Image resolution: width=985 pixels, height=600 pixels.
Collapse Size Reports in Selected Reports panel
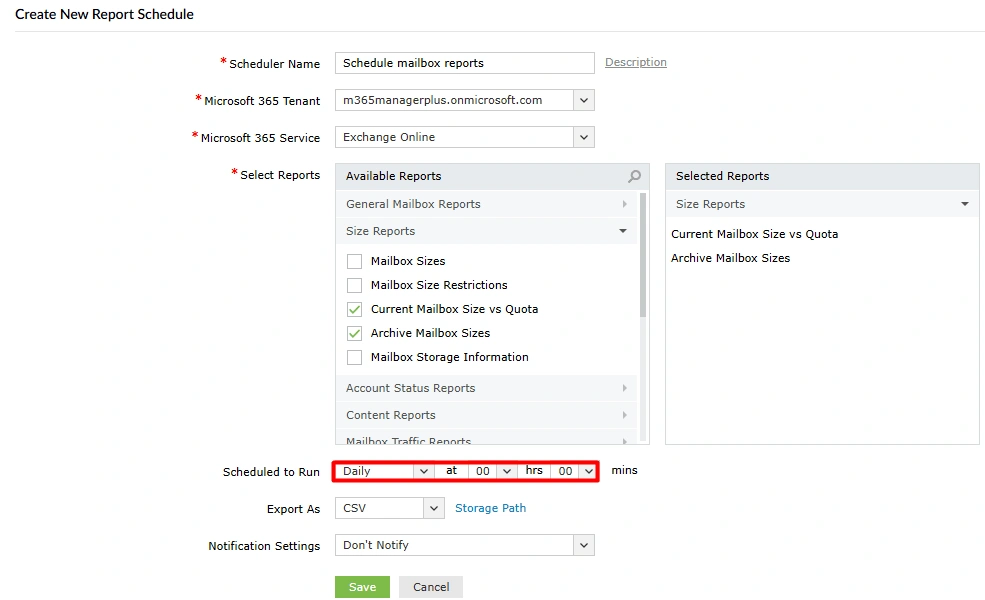[x=963, y=203]
